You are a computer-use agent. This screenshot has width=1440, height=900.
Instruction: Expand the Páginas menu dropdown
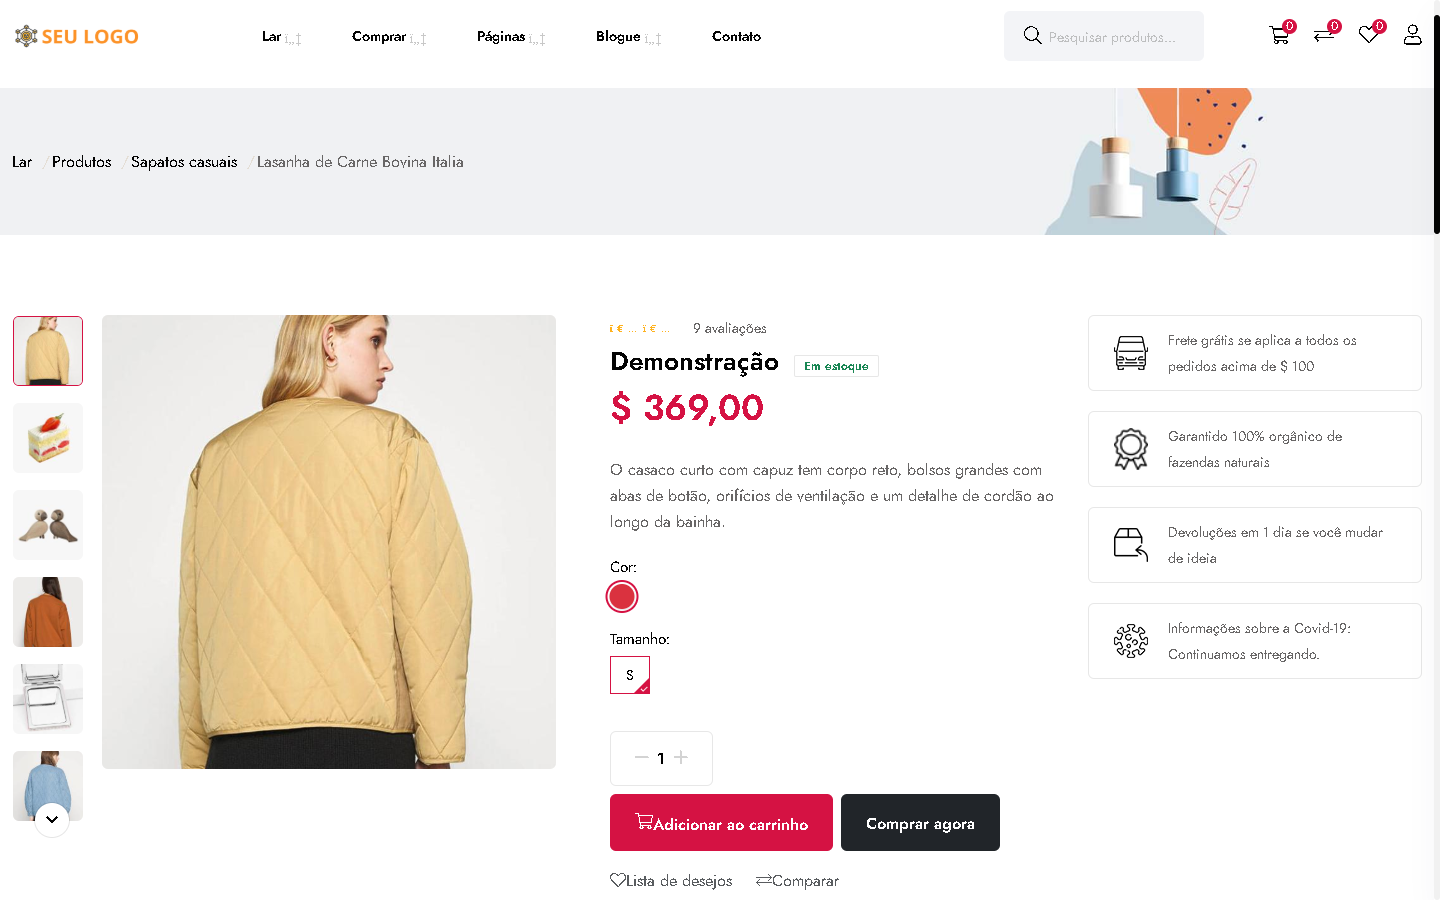511,37
